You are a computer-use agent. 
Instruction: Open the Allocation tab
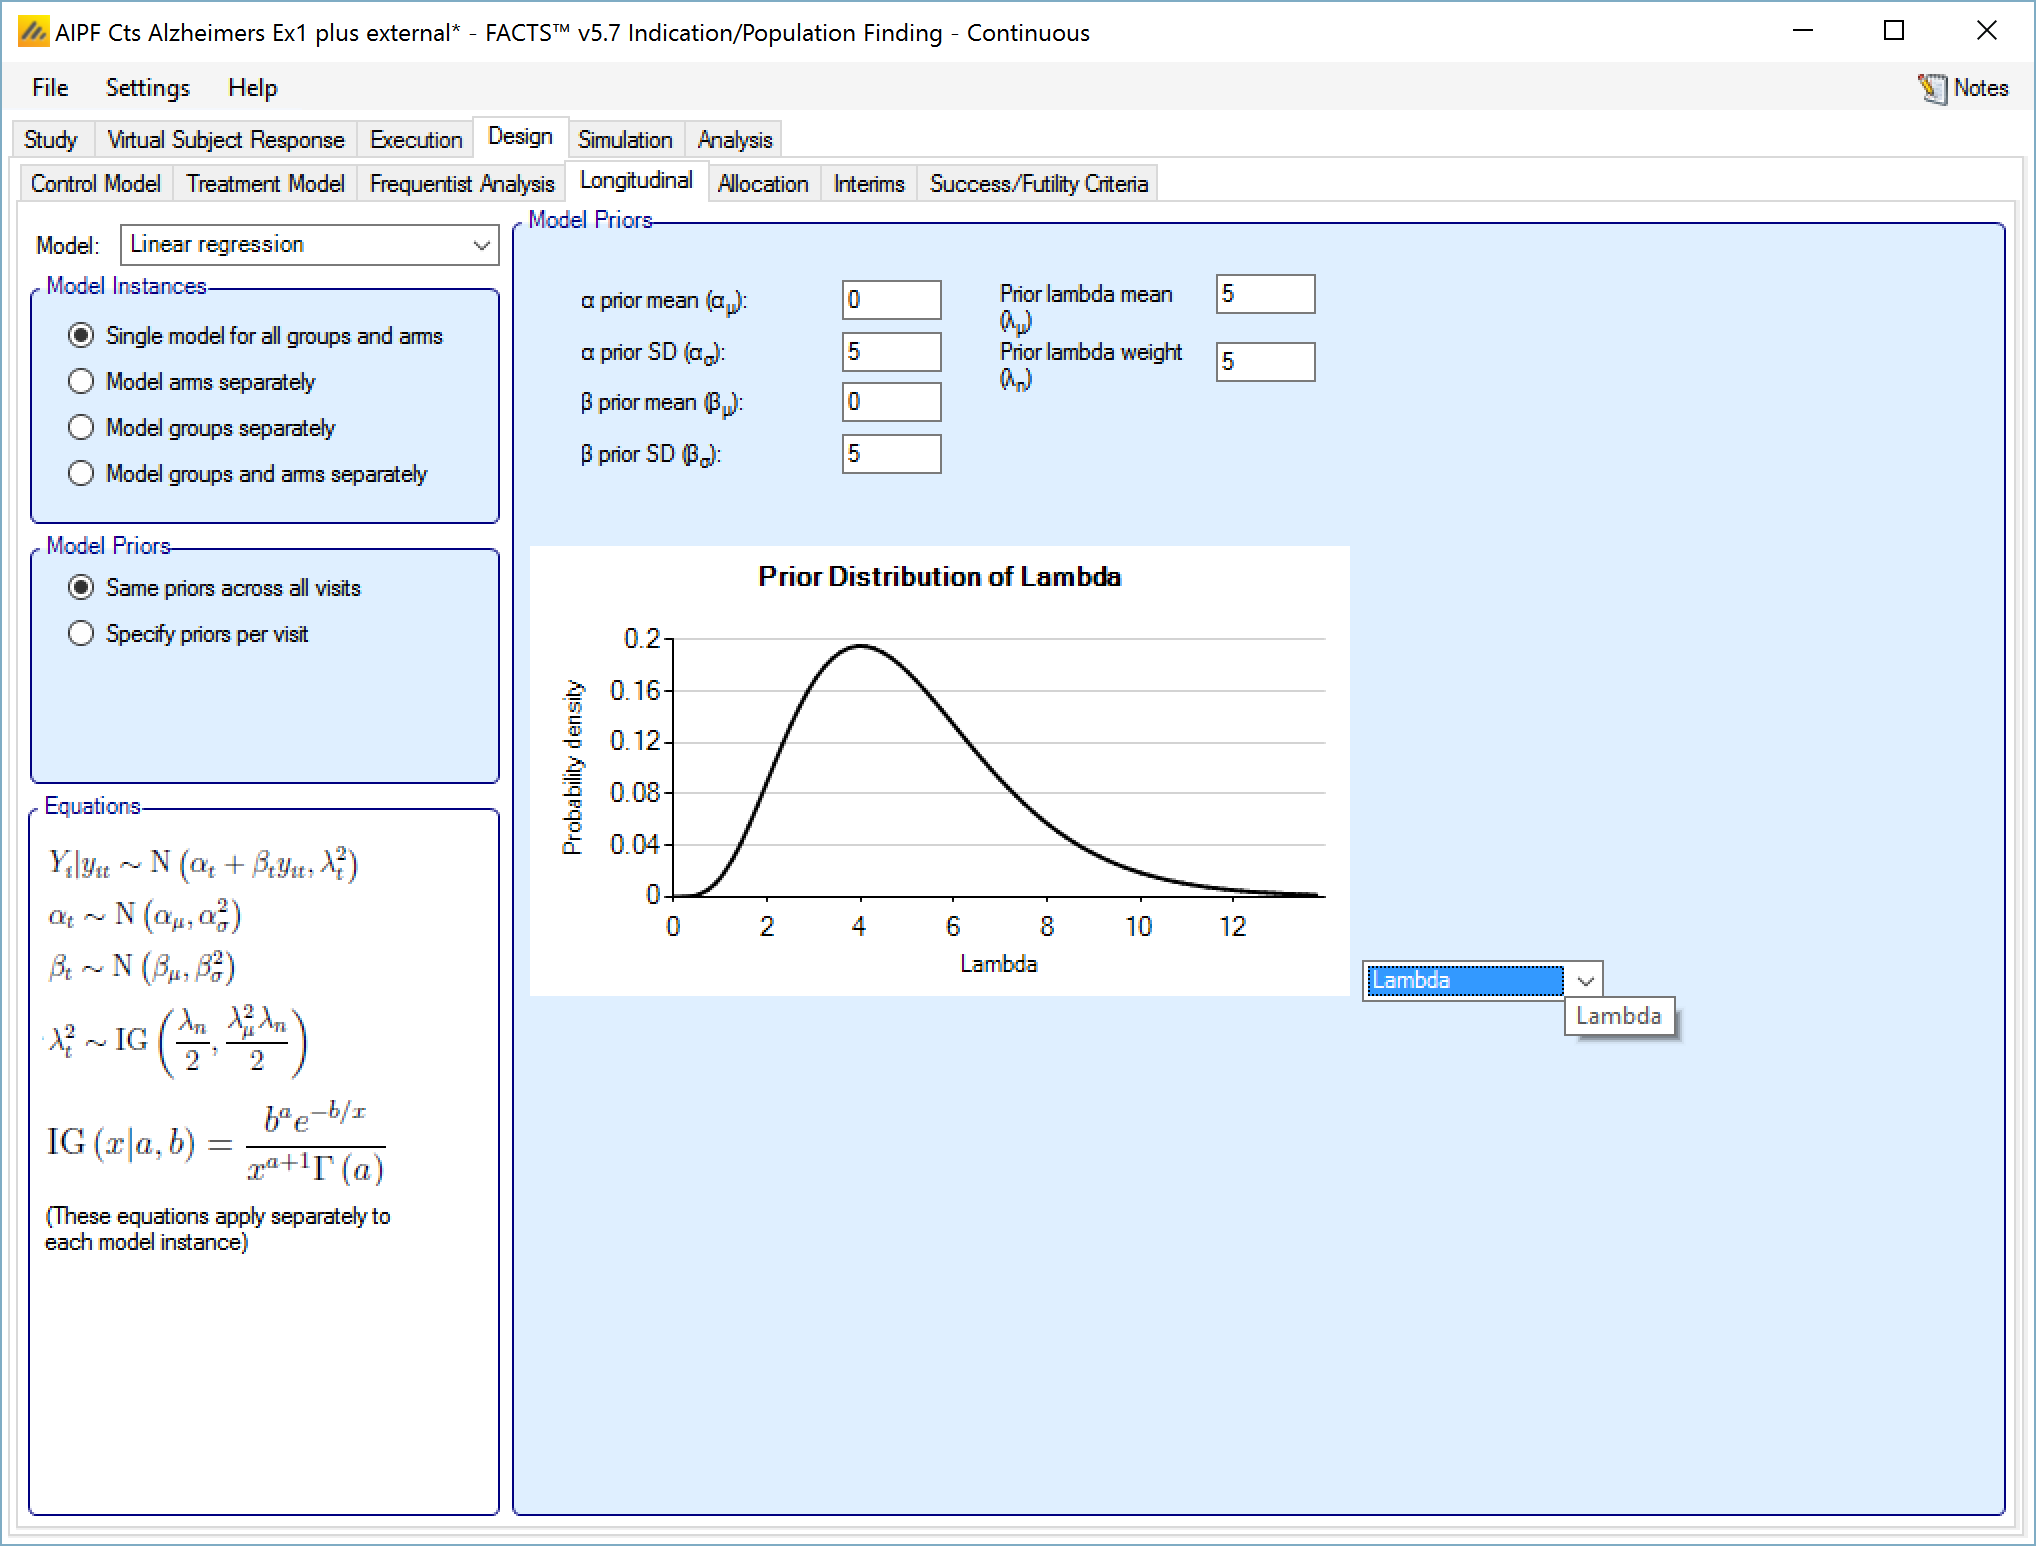[762, 184]
